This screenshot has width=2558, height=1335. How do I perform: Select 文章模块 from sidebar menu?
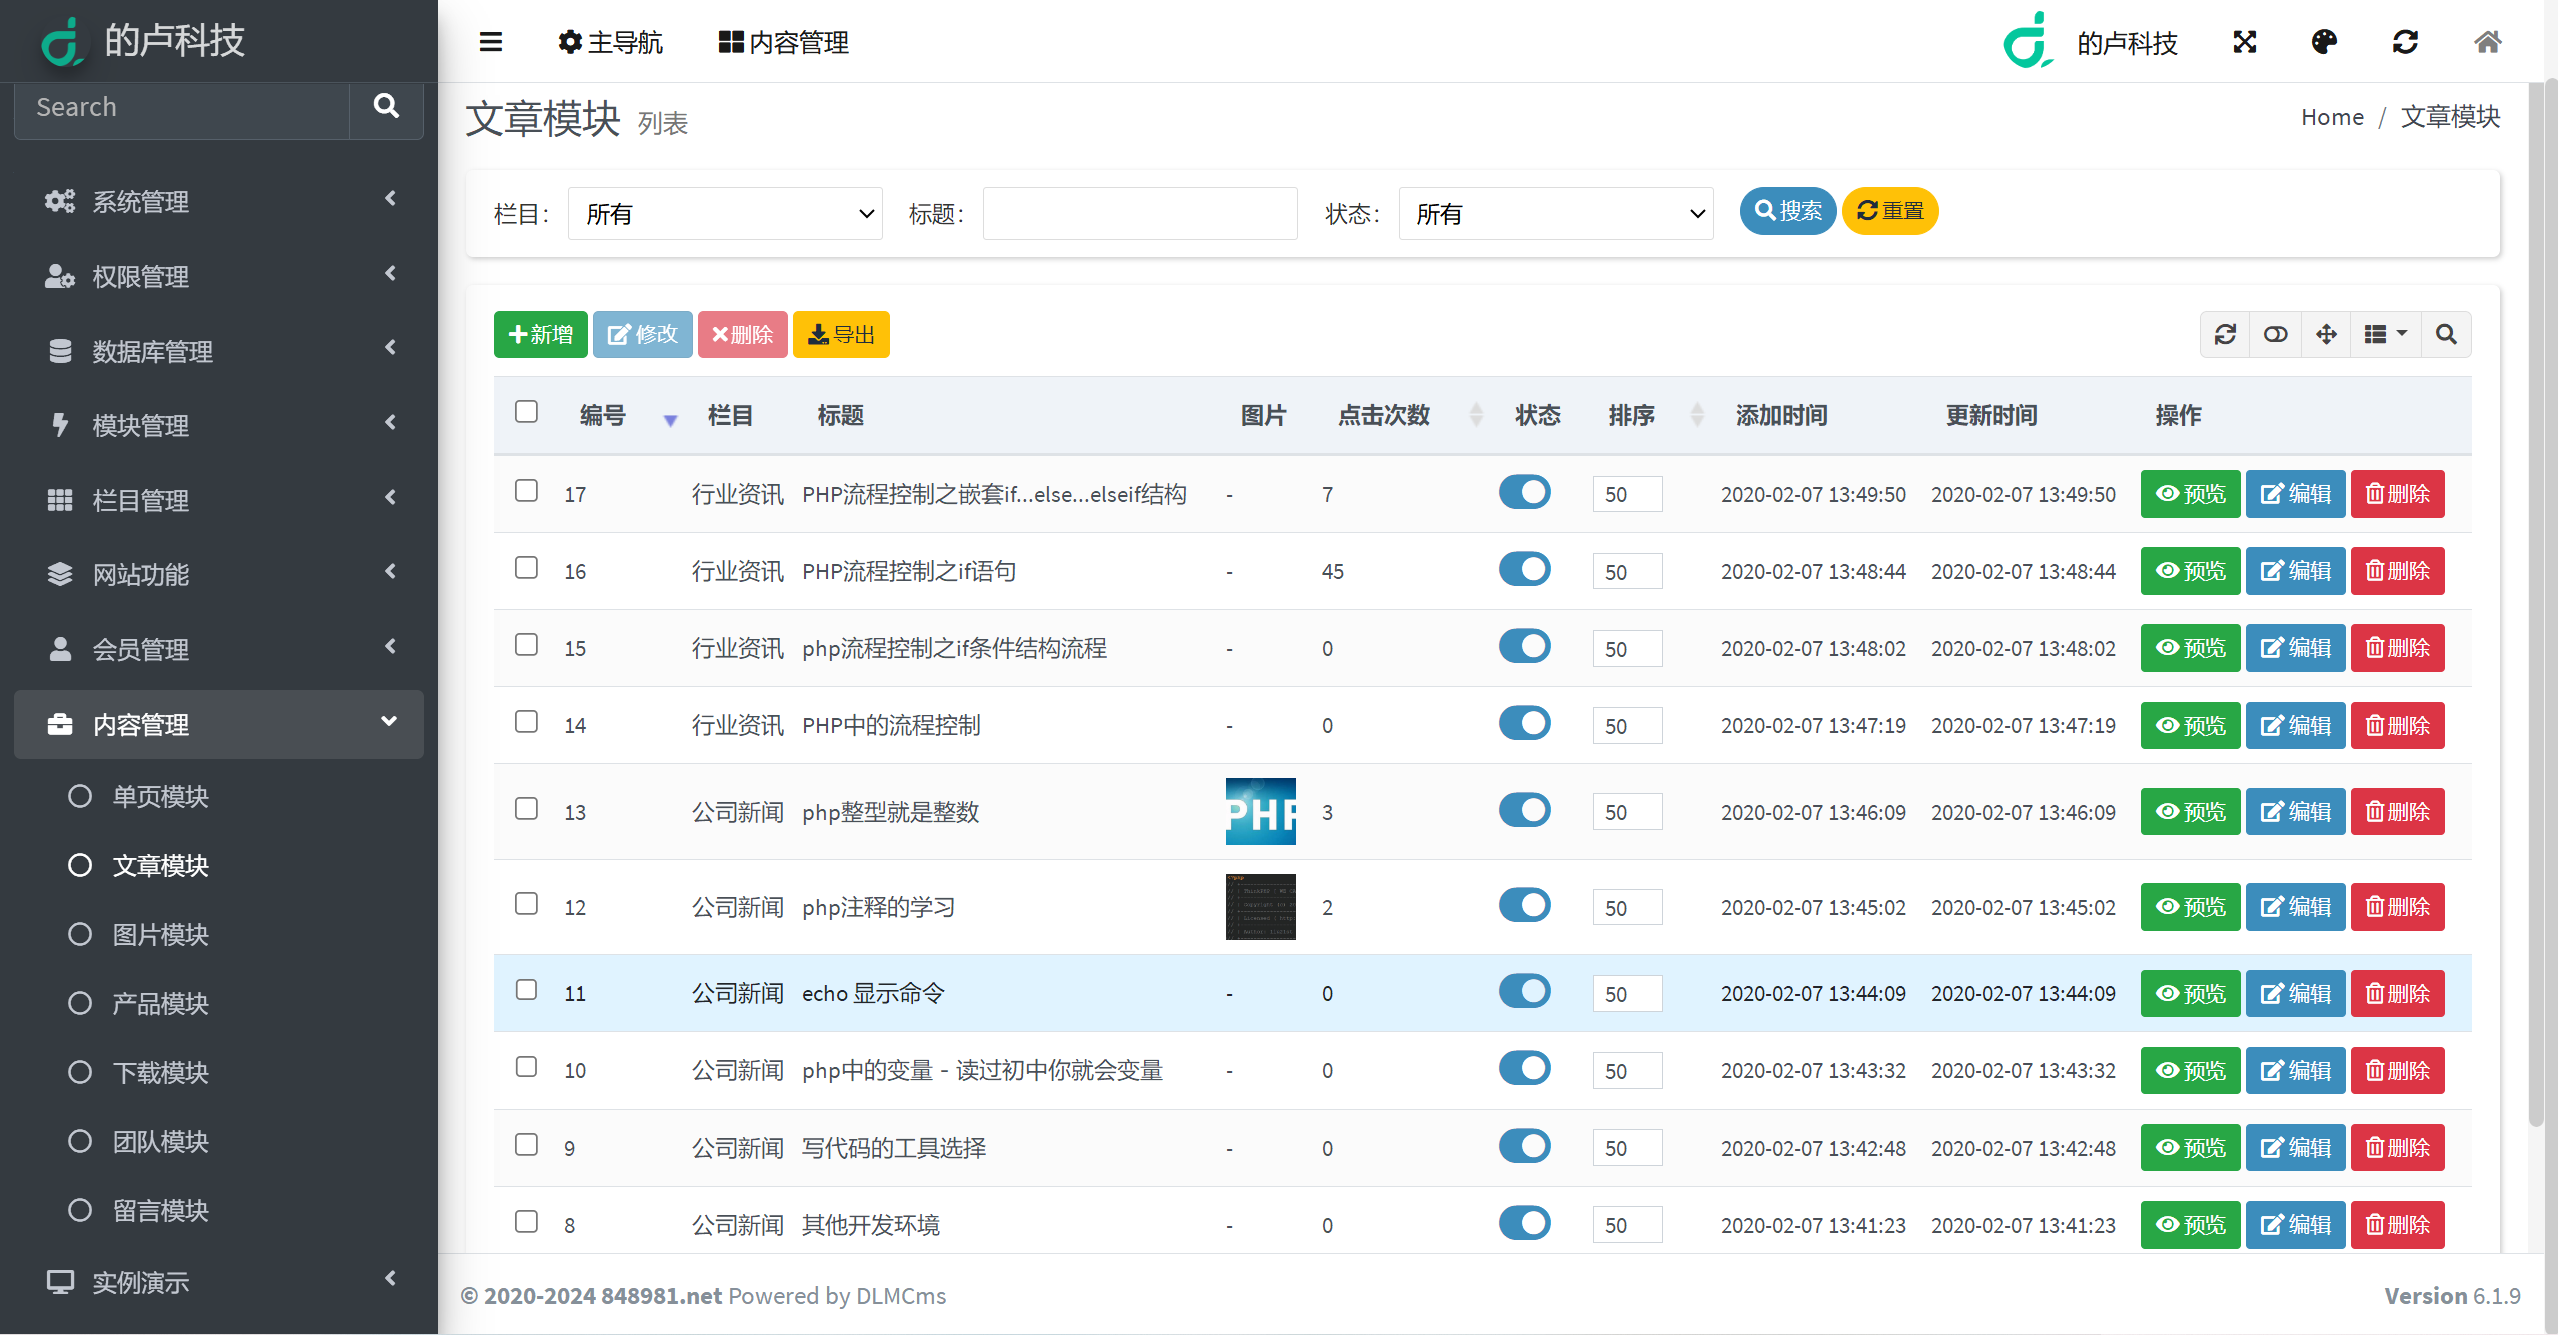point(164,863)
